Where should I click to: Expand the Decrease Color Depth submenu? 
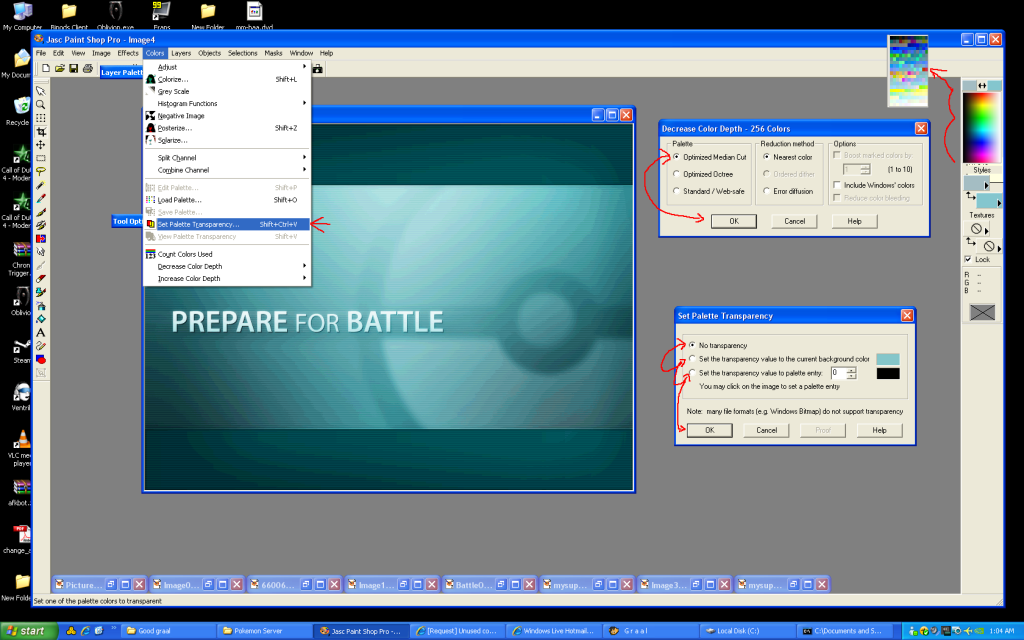[x=227, y=266]
